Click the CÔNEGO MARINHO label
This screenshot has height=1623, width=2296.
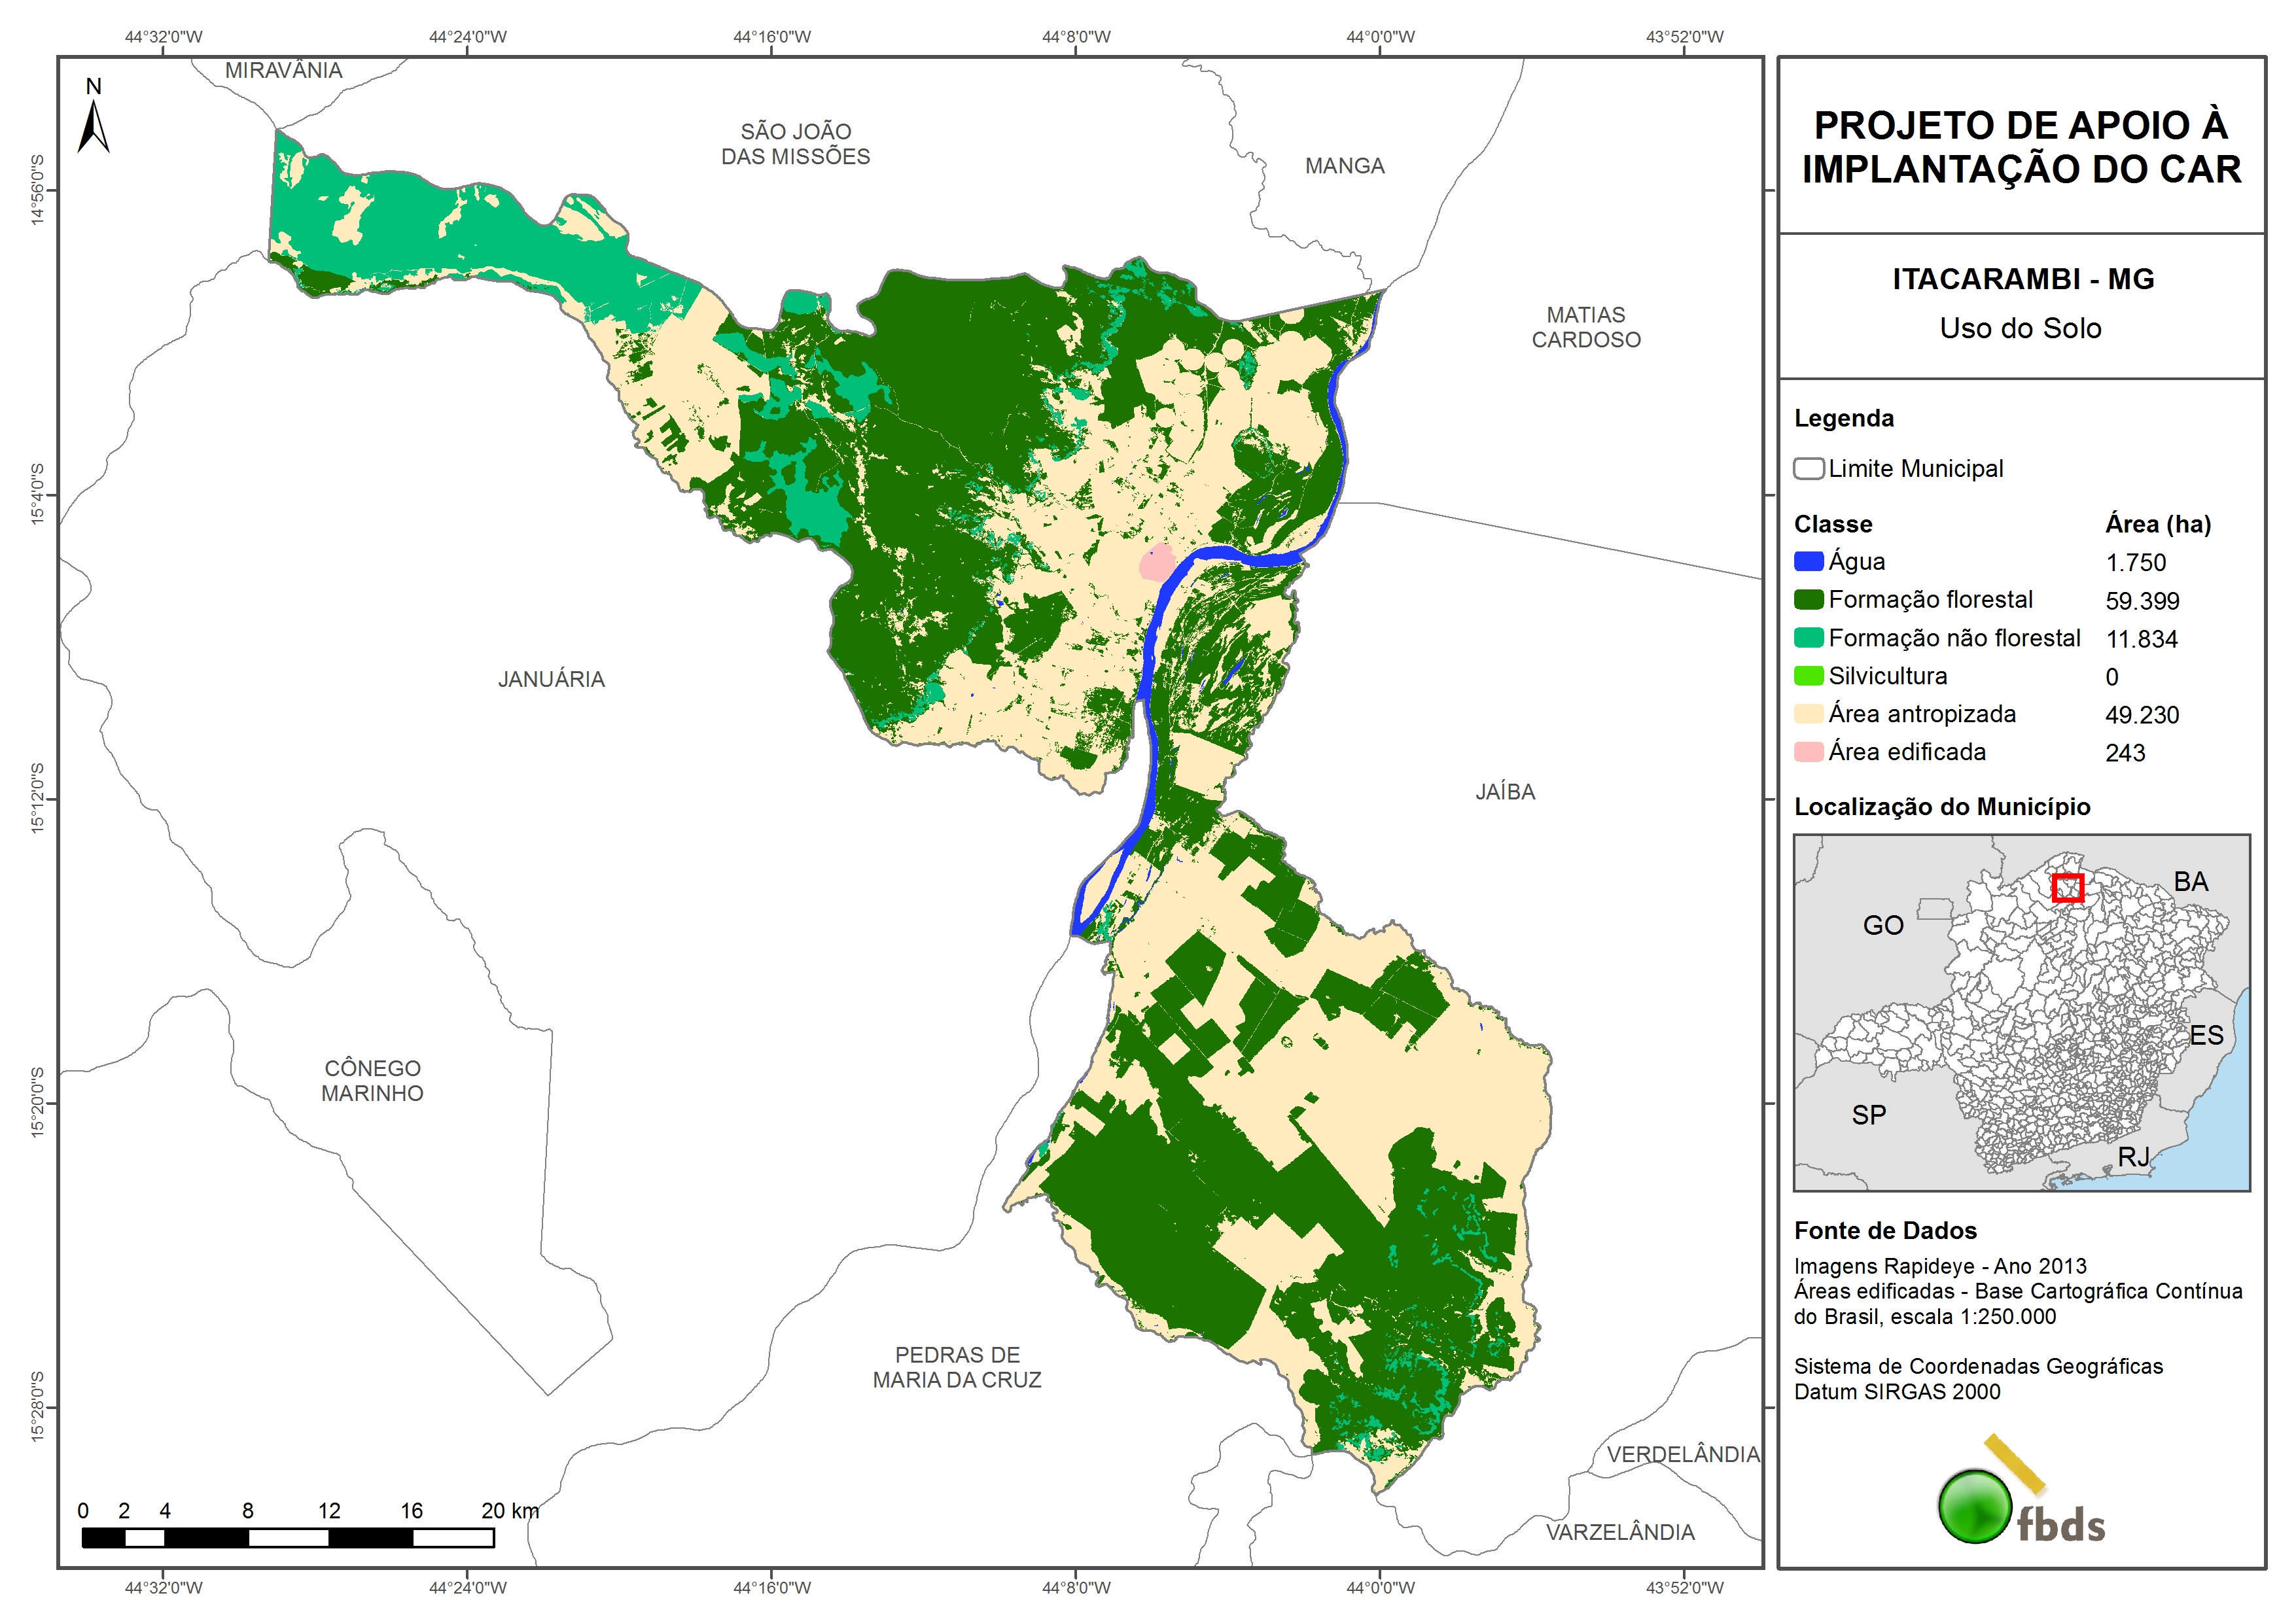(372, 1081)
